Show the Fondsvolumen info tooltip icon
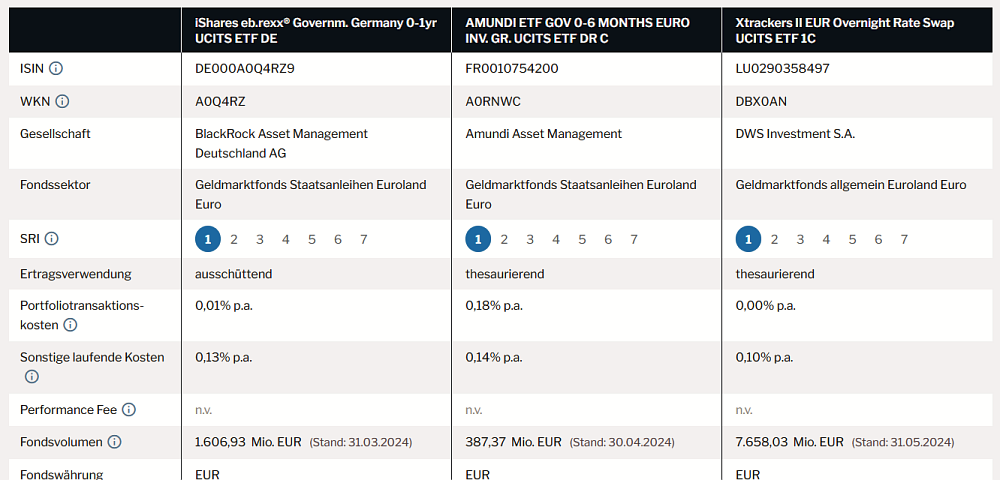 click(x=114, y=442)
